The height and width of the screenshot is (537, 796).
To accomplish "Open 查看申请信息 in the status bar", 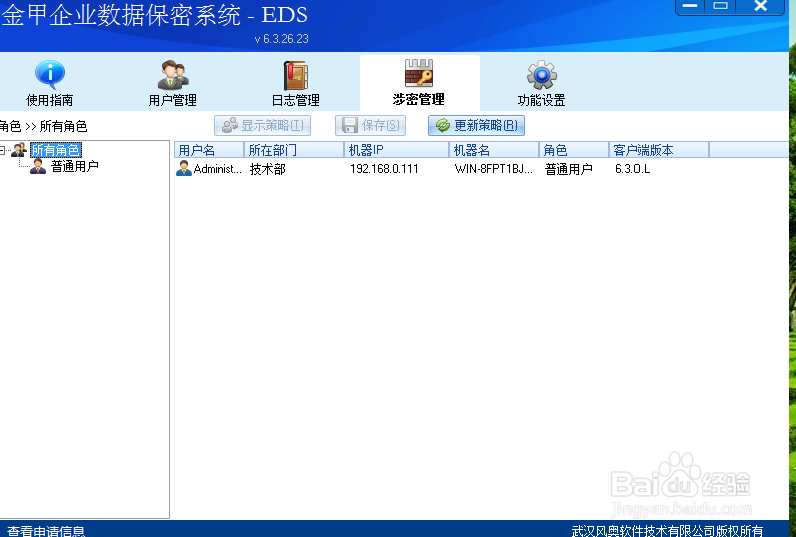I will [x=46, y=531].
